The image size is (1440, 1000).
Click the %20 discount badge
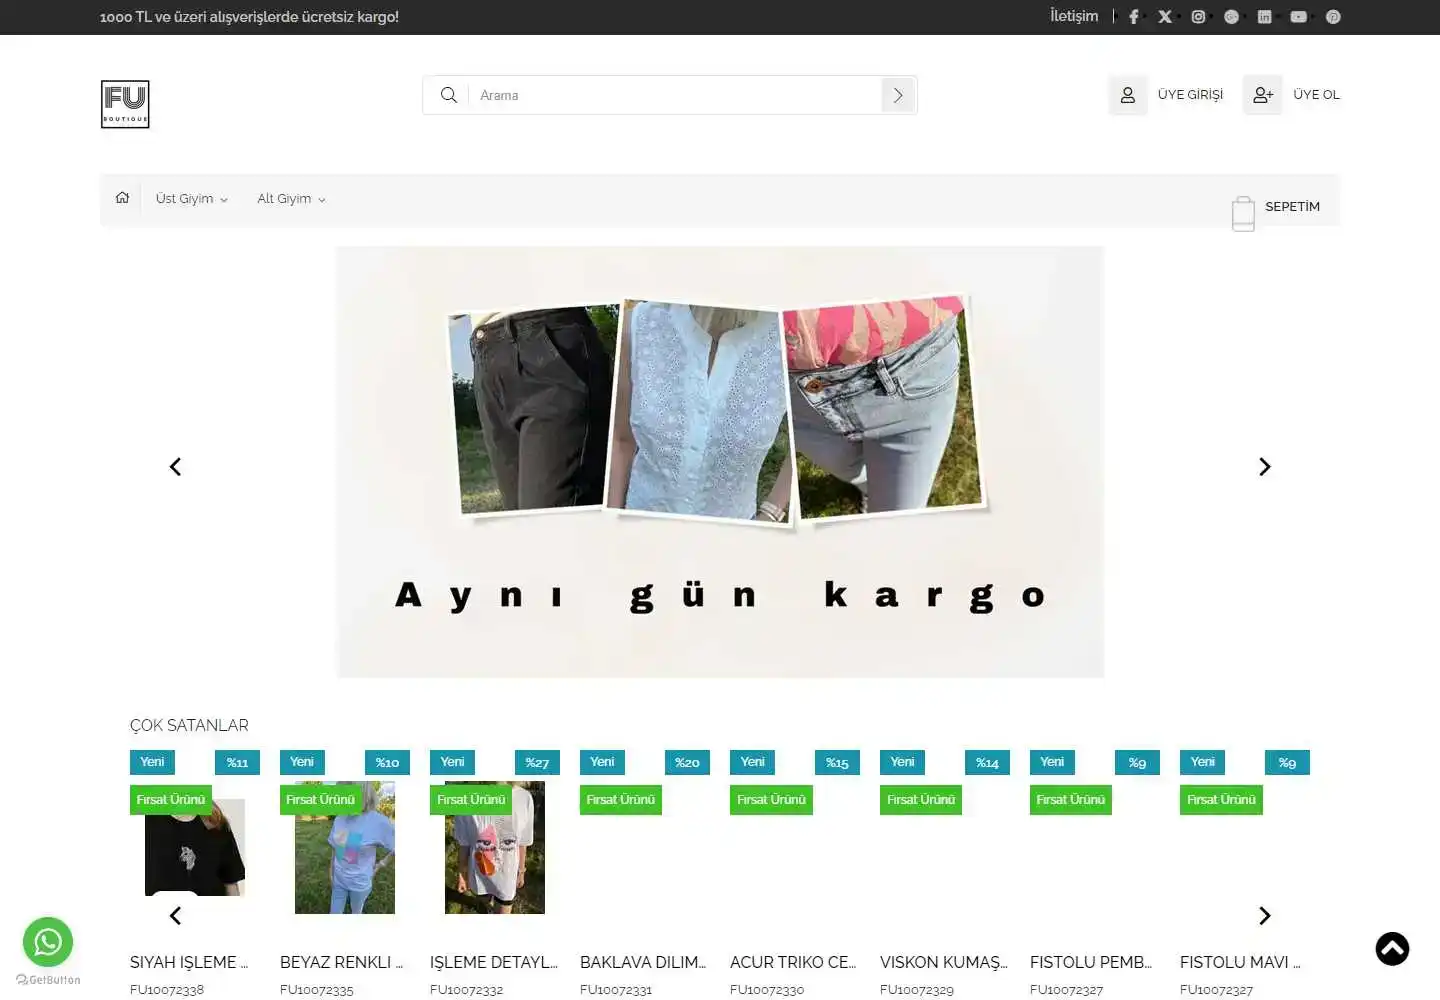687,763
